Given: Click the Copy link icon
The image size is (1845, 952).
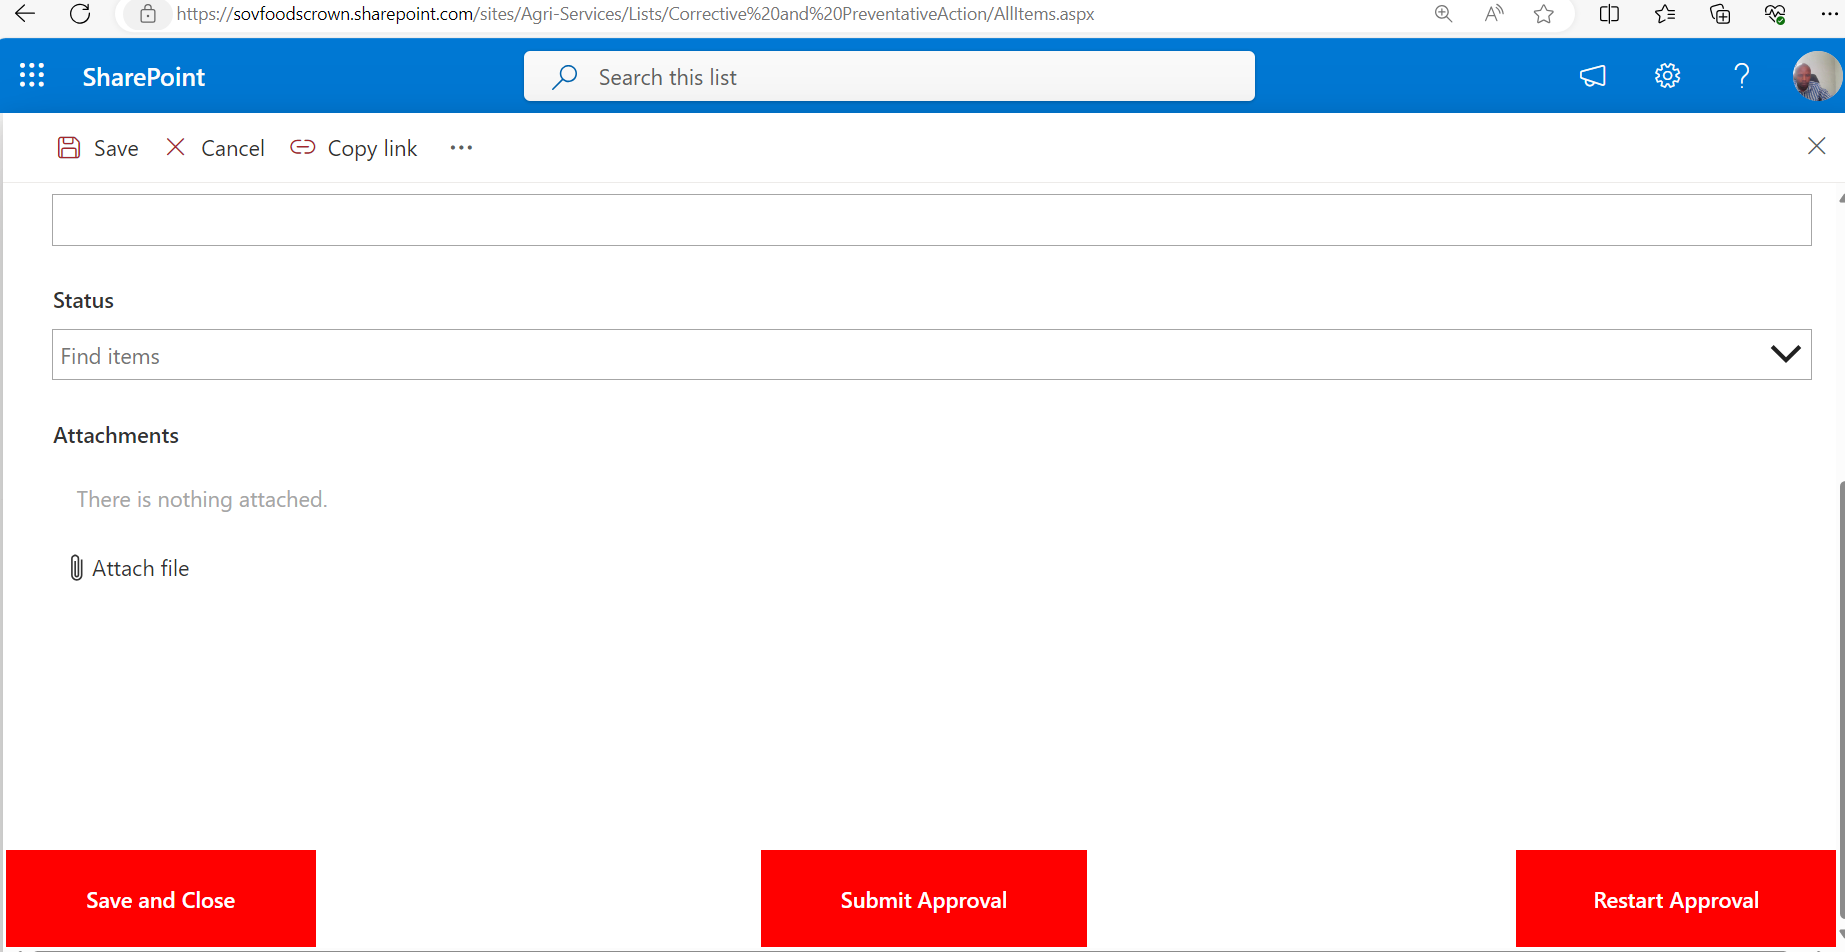Looking at the screenshot, I should [x=302, y=147].
